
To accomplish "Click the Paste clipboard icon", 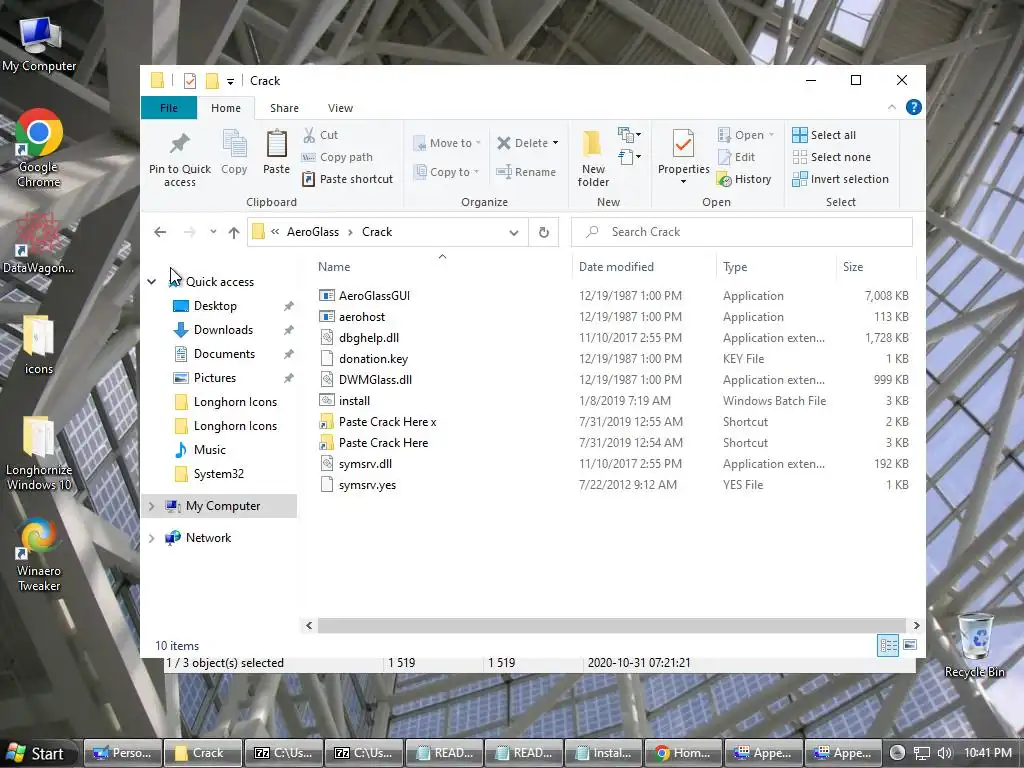I will 276,144.
